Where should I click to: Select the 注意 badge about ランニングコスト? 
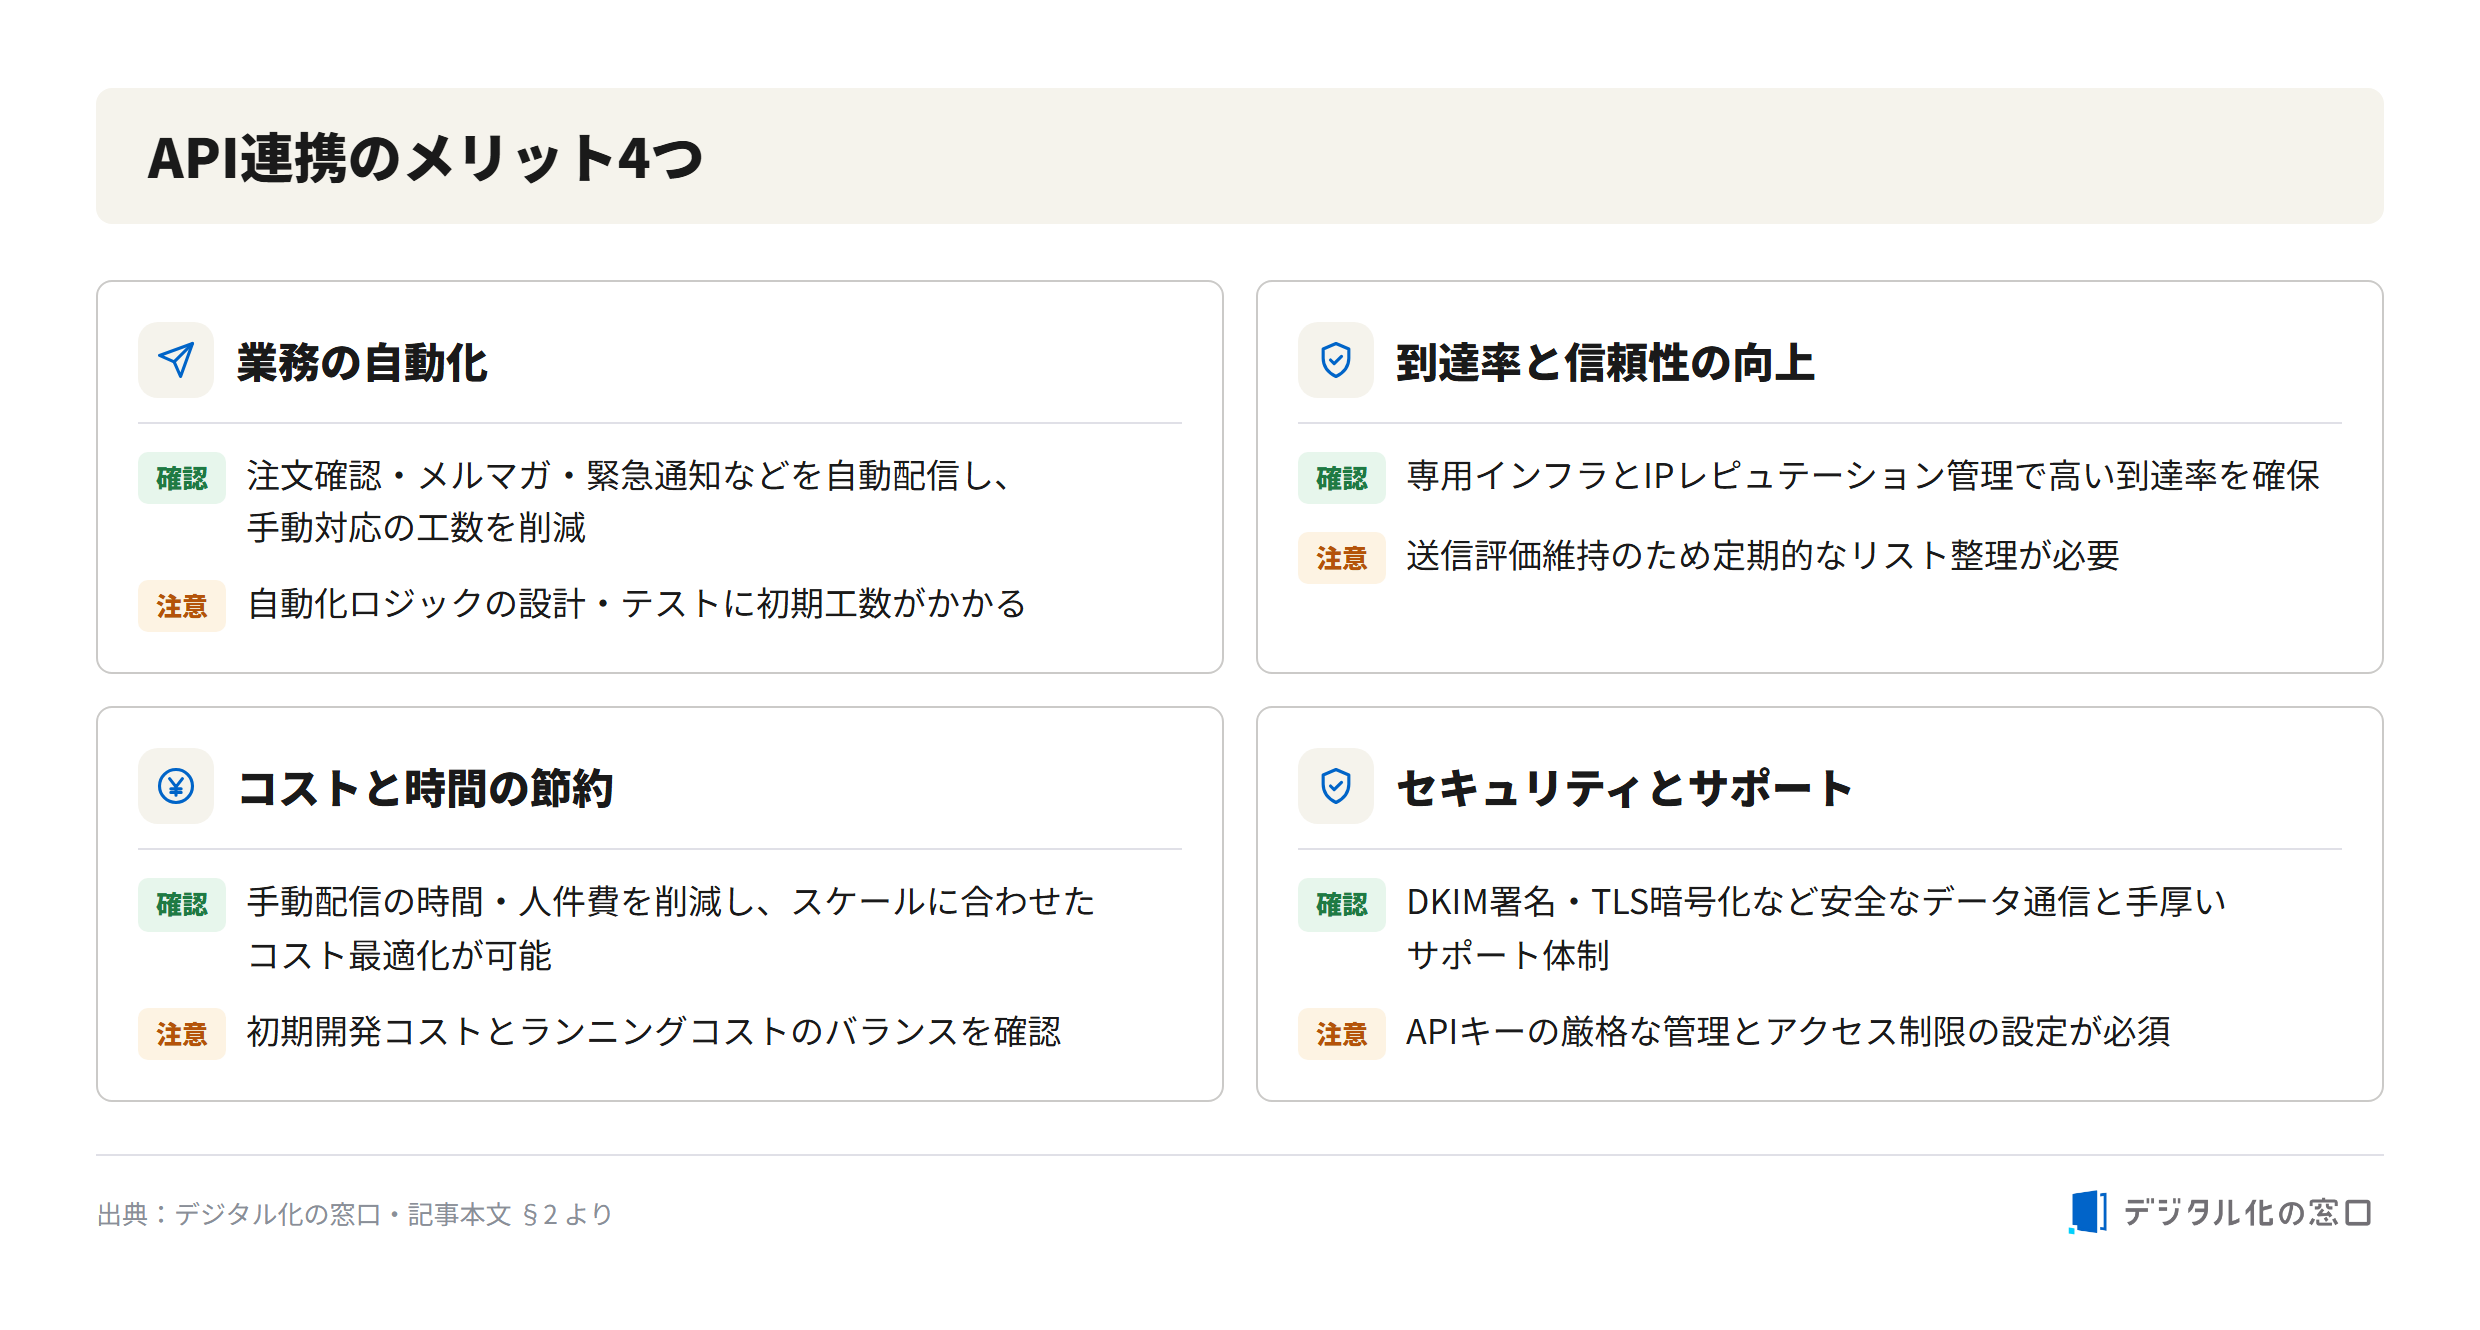tap(182, 1034)
